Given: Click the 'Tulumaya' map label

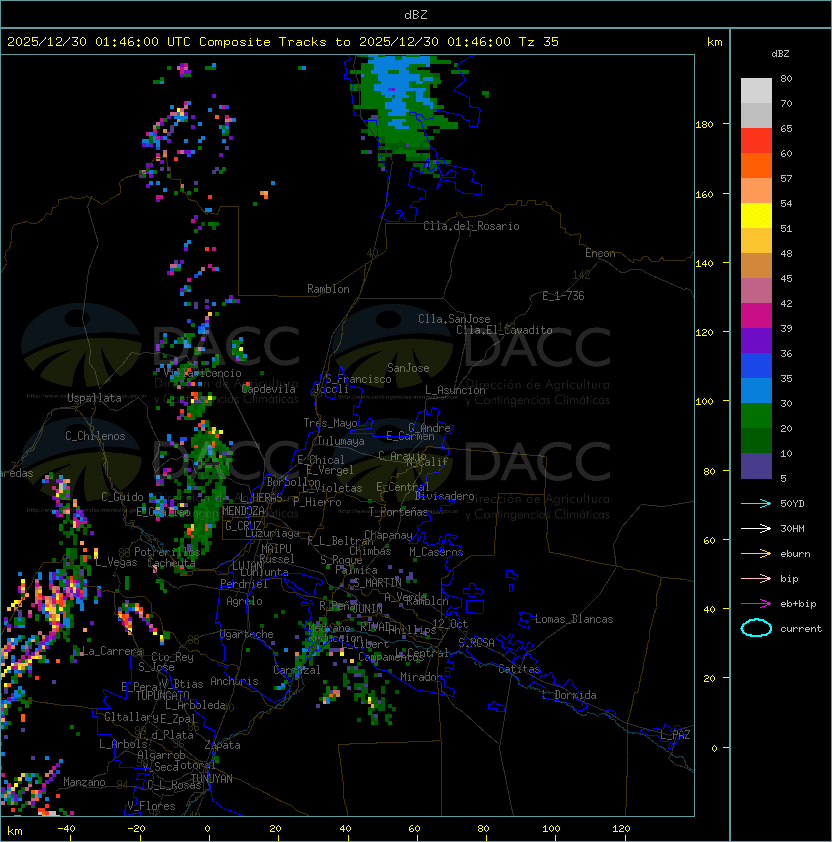Looking at the screenshot, I should tap(341, 441).
